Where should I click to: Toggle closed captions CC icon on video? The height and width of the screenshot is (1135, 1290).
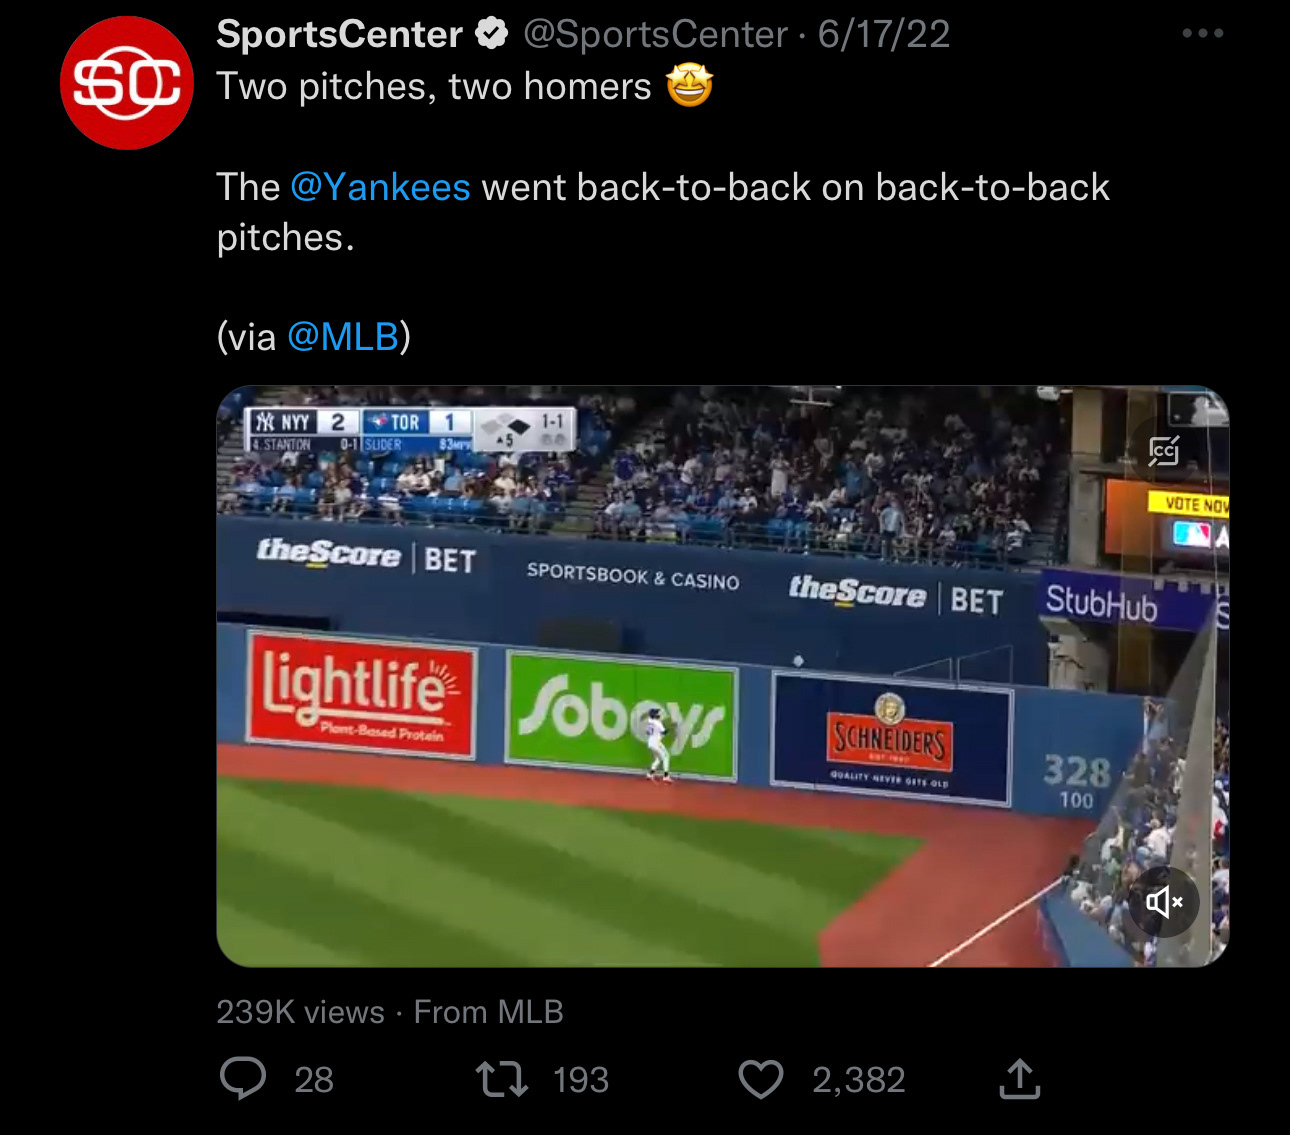pos(1164,452)
